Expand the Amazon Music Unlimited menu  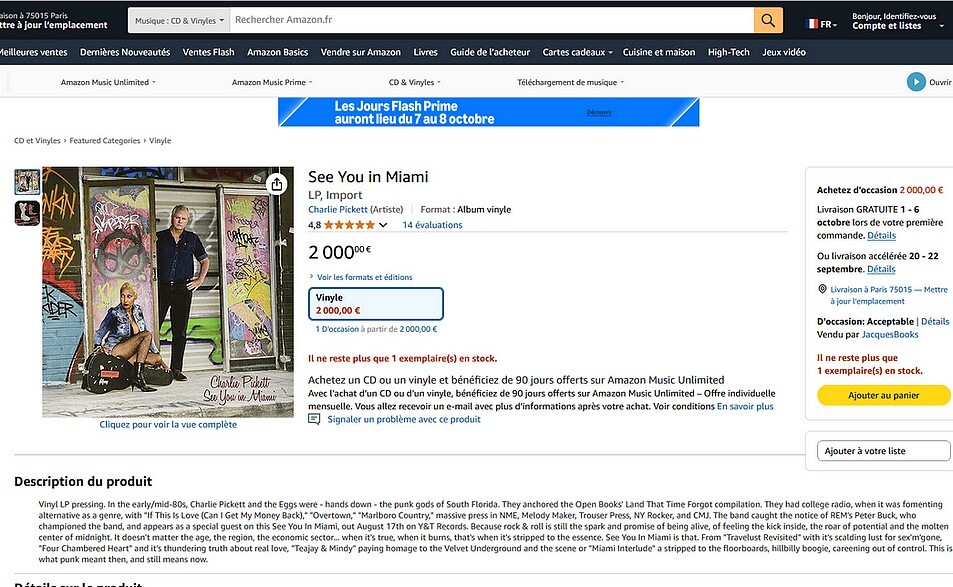click(x=108, y=82)
